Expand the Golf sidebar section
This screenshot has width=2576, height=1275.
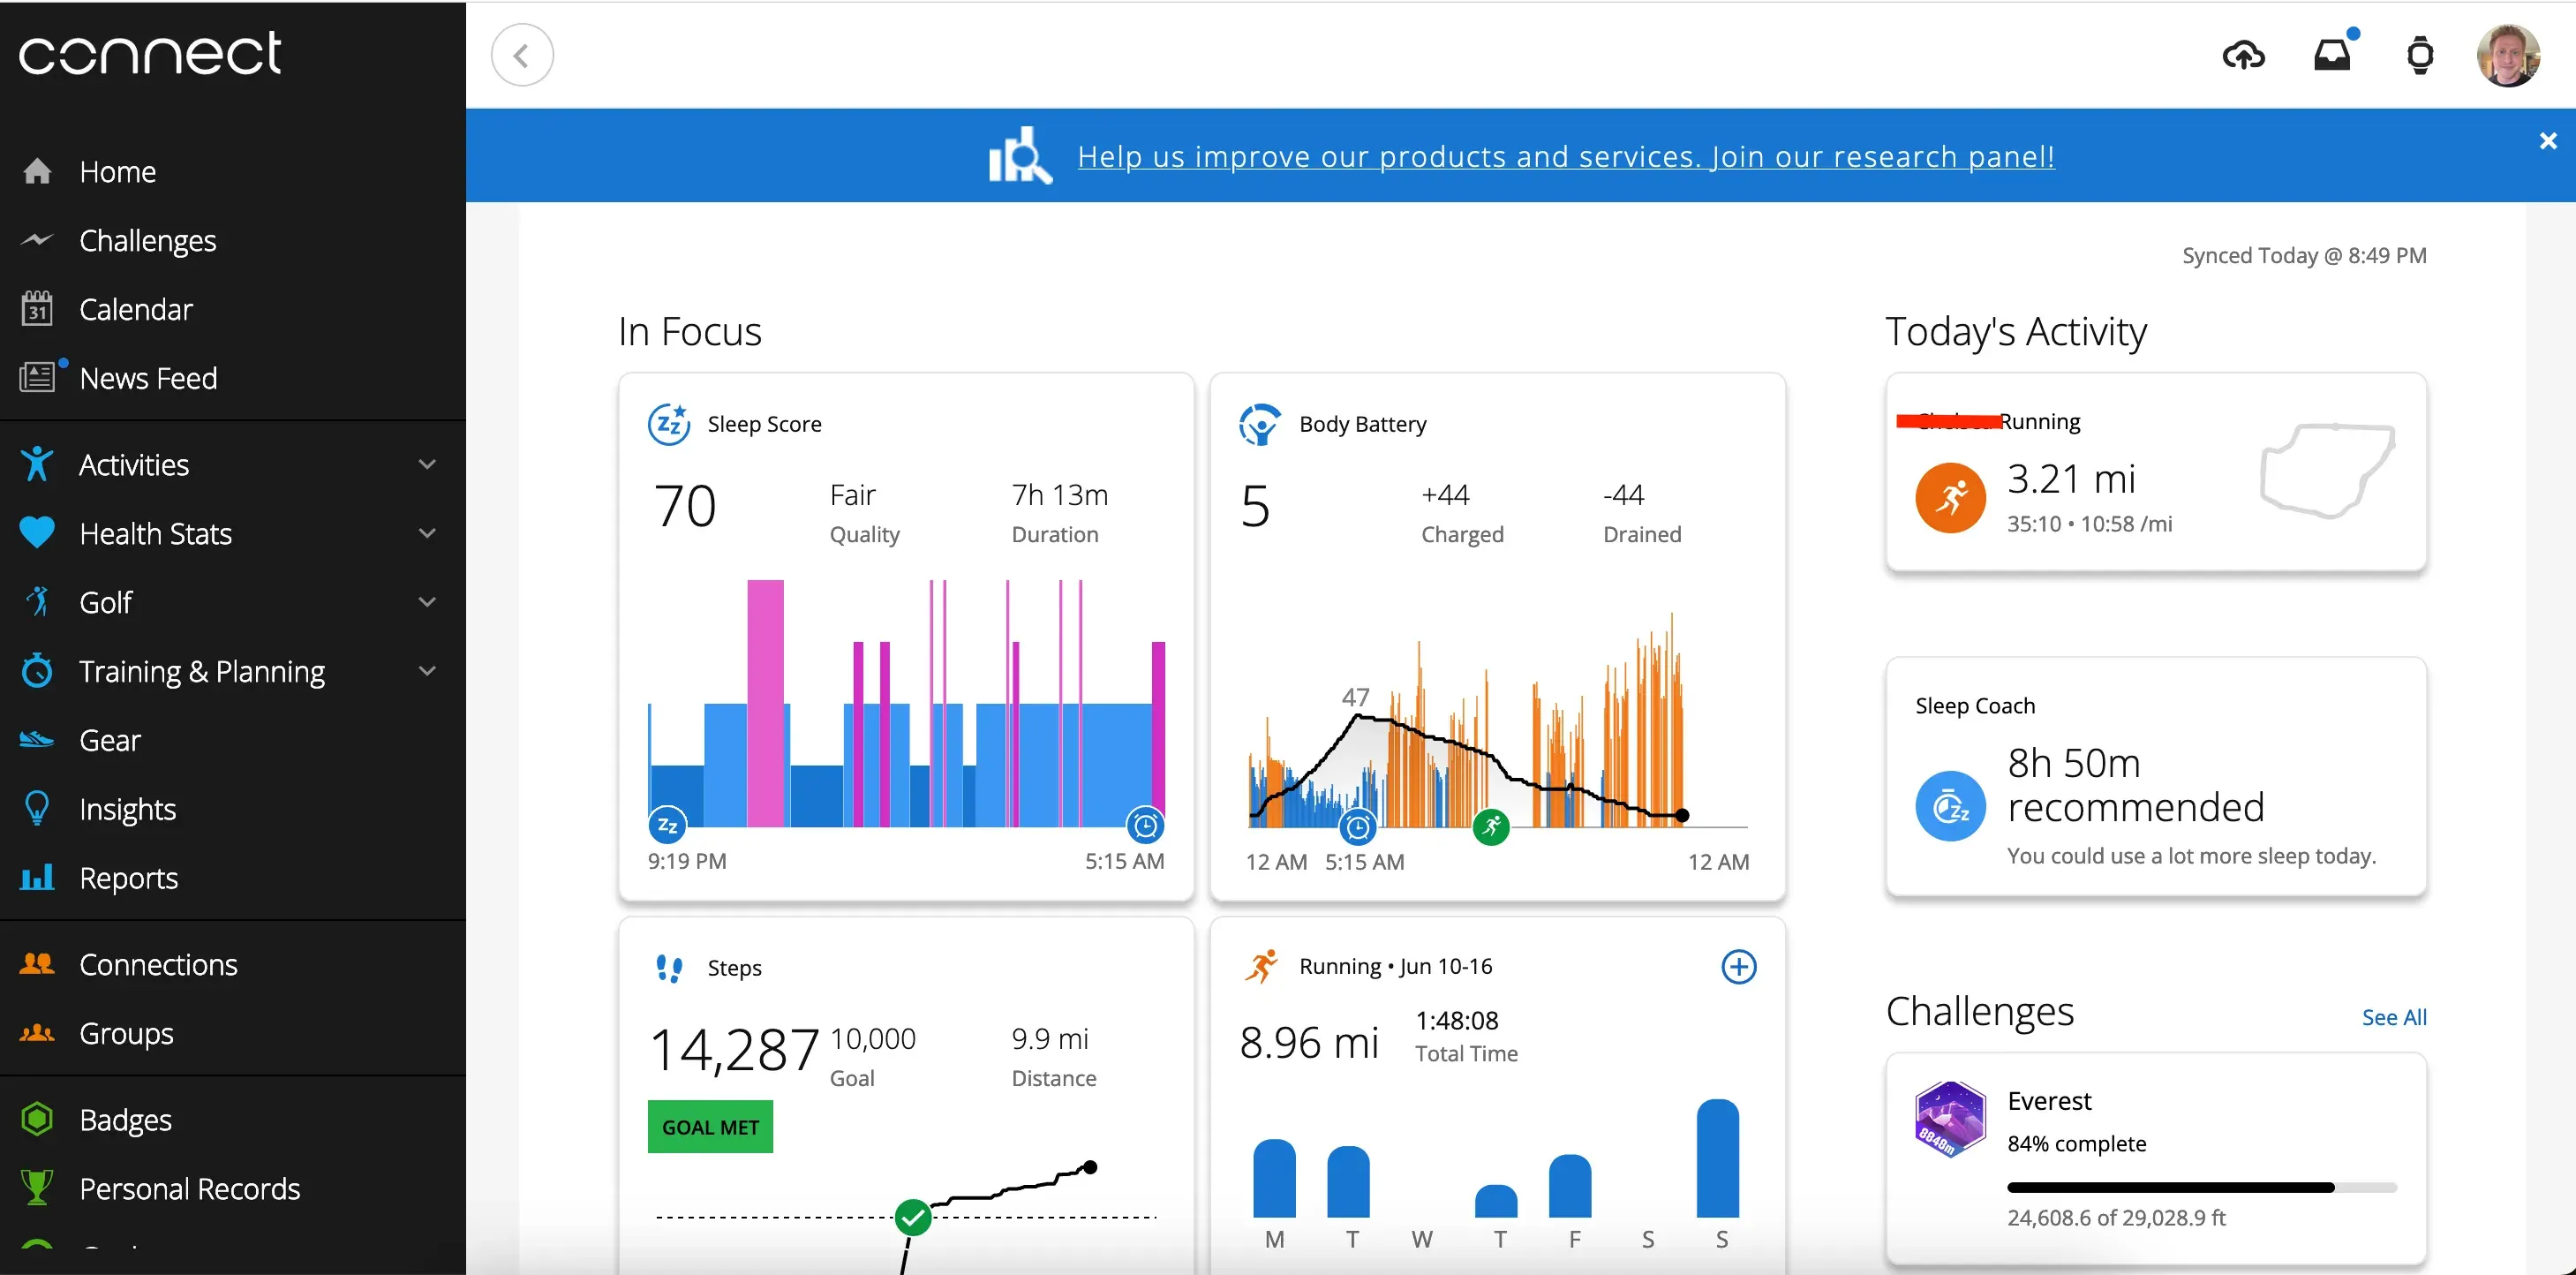point(427,603)
